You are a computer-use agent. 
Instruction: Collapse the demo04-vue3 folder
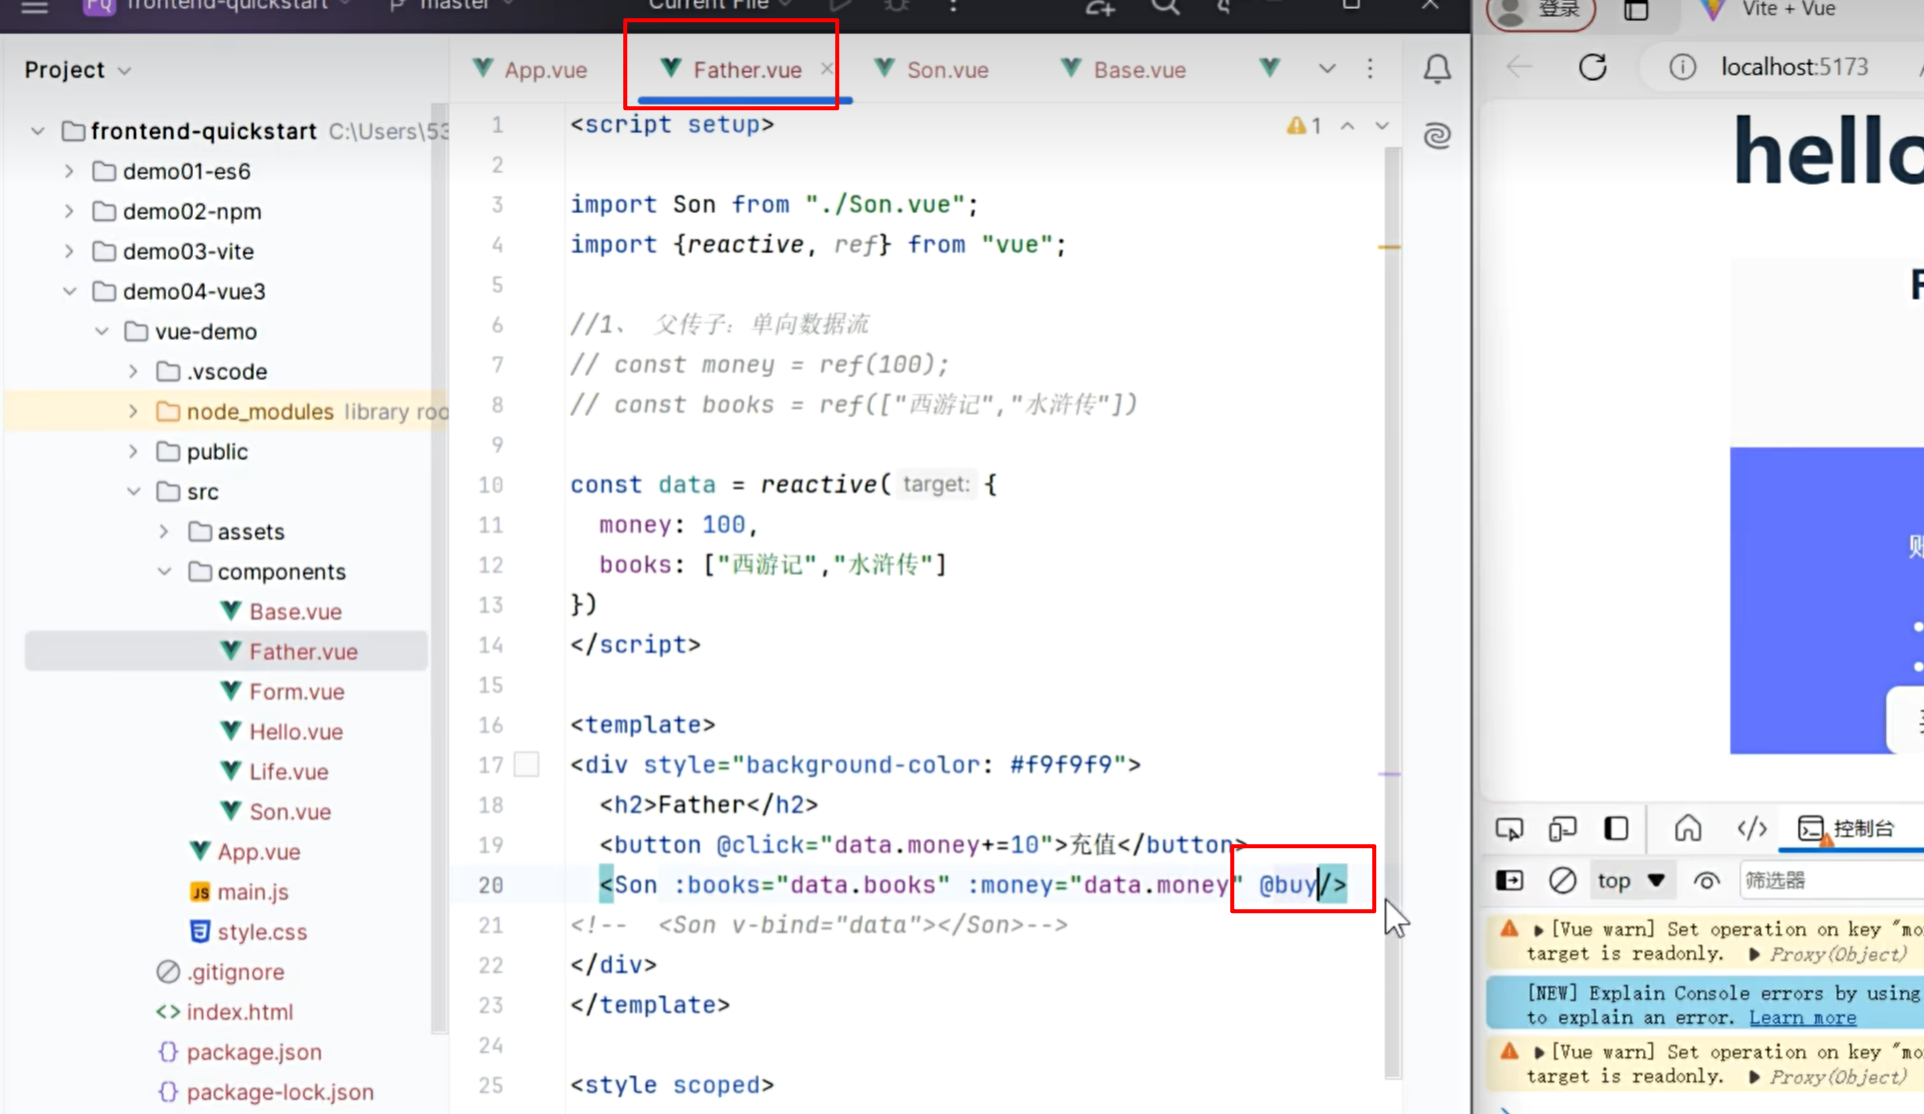(69, 291)
